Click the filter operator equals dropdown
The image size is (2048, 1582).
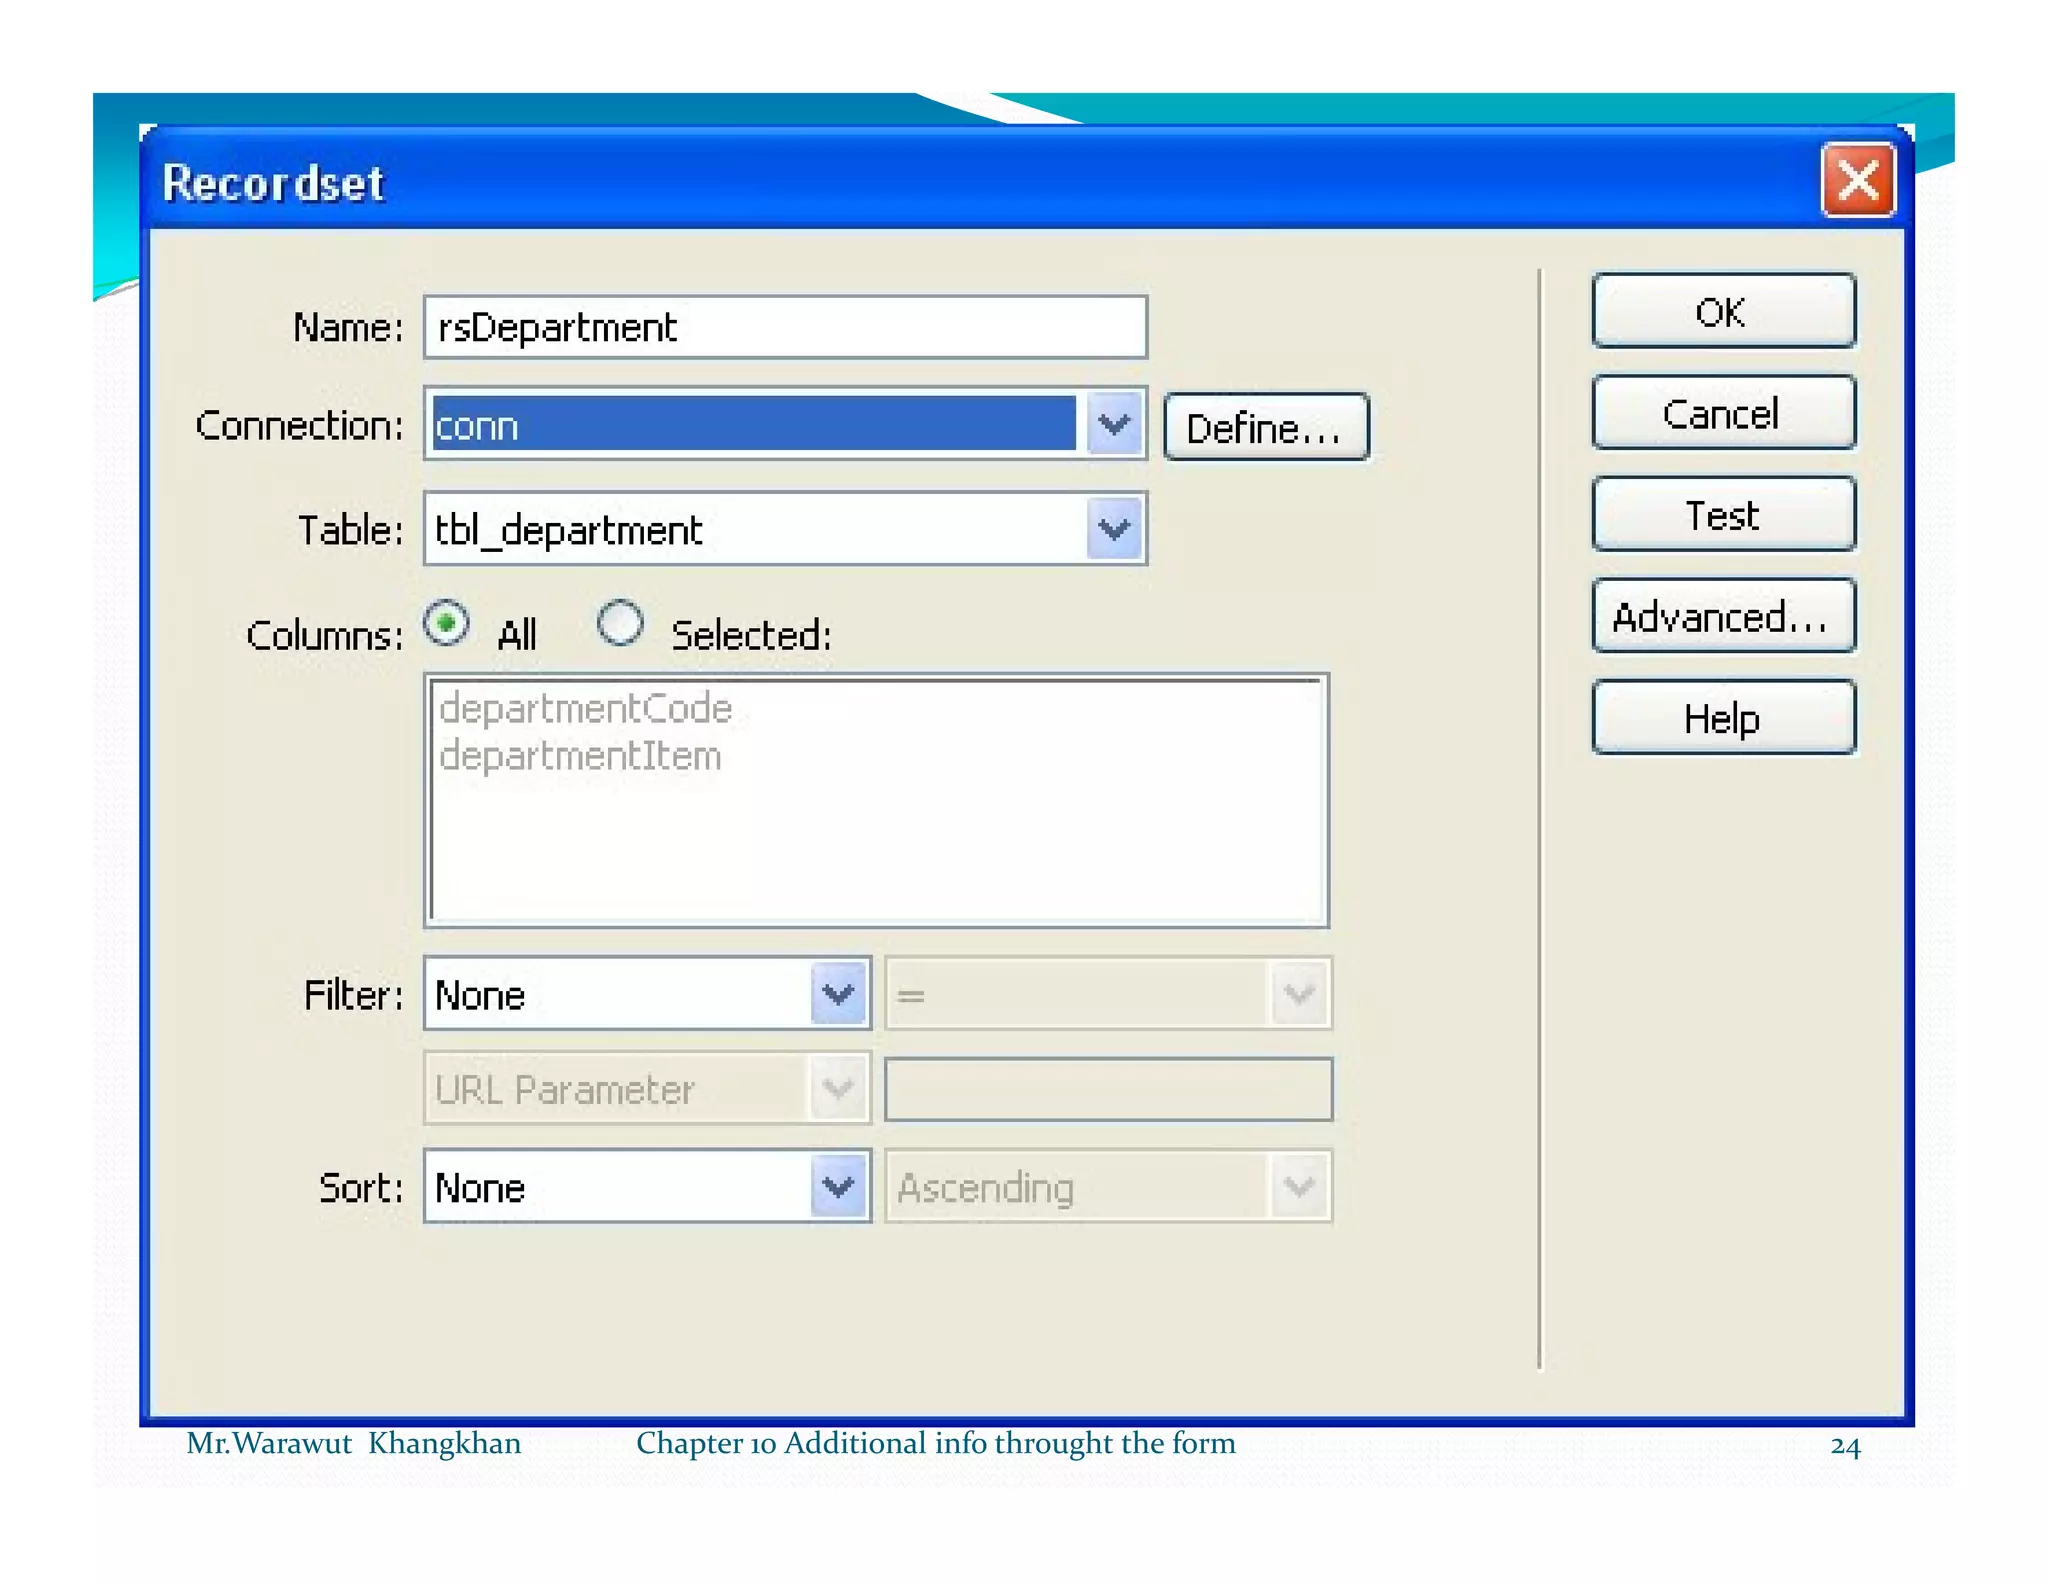(x=1107, y=994)
